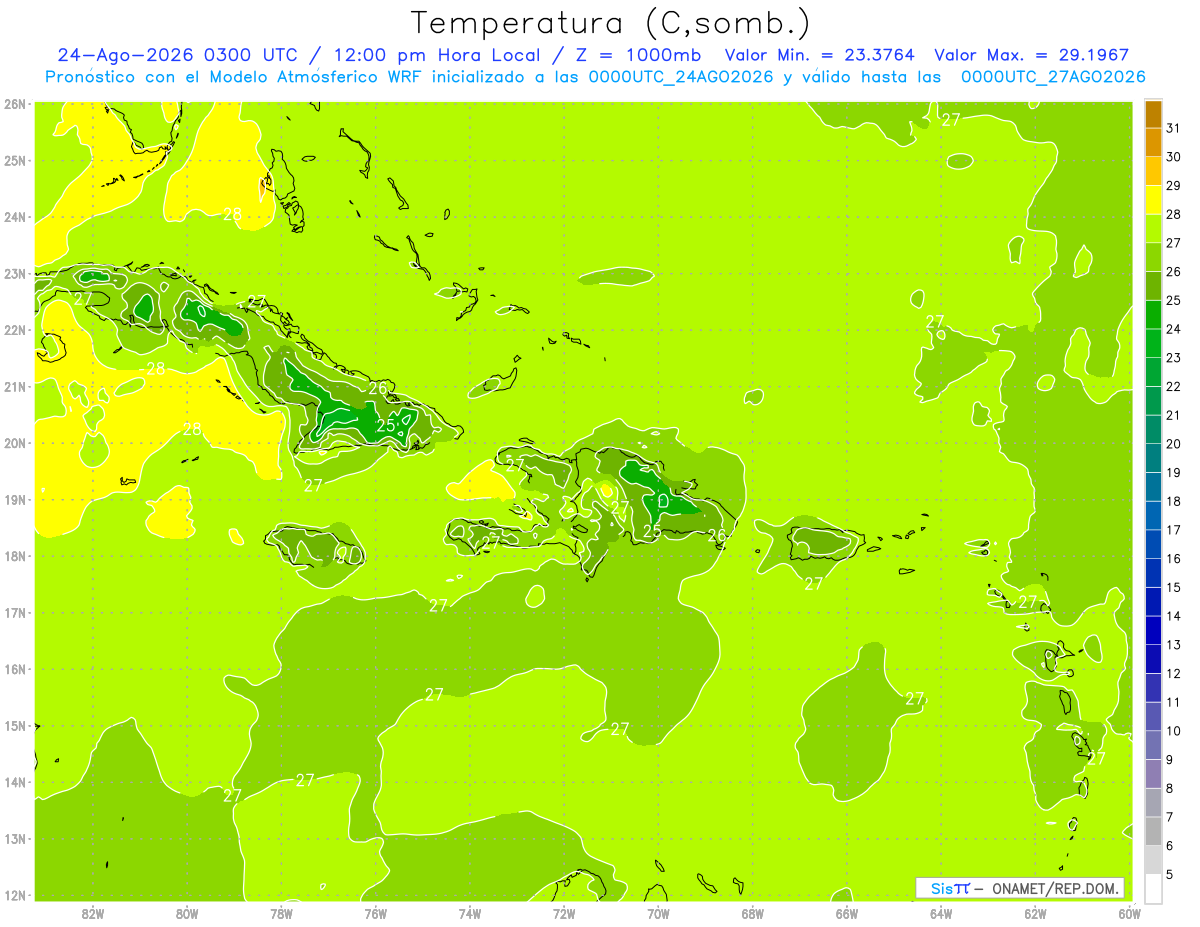
Task: Click the "22N" latitude axis label
Action: pyautogui.click(x=15, y=330)
